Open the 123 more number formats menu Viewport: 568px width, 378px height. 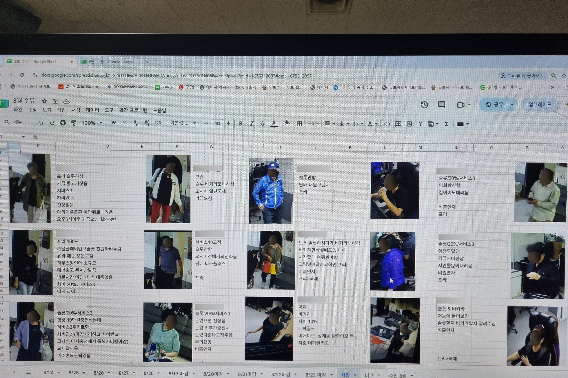158,123
